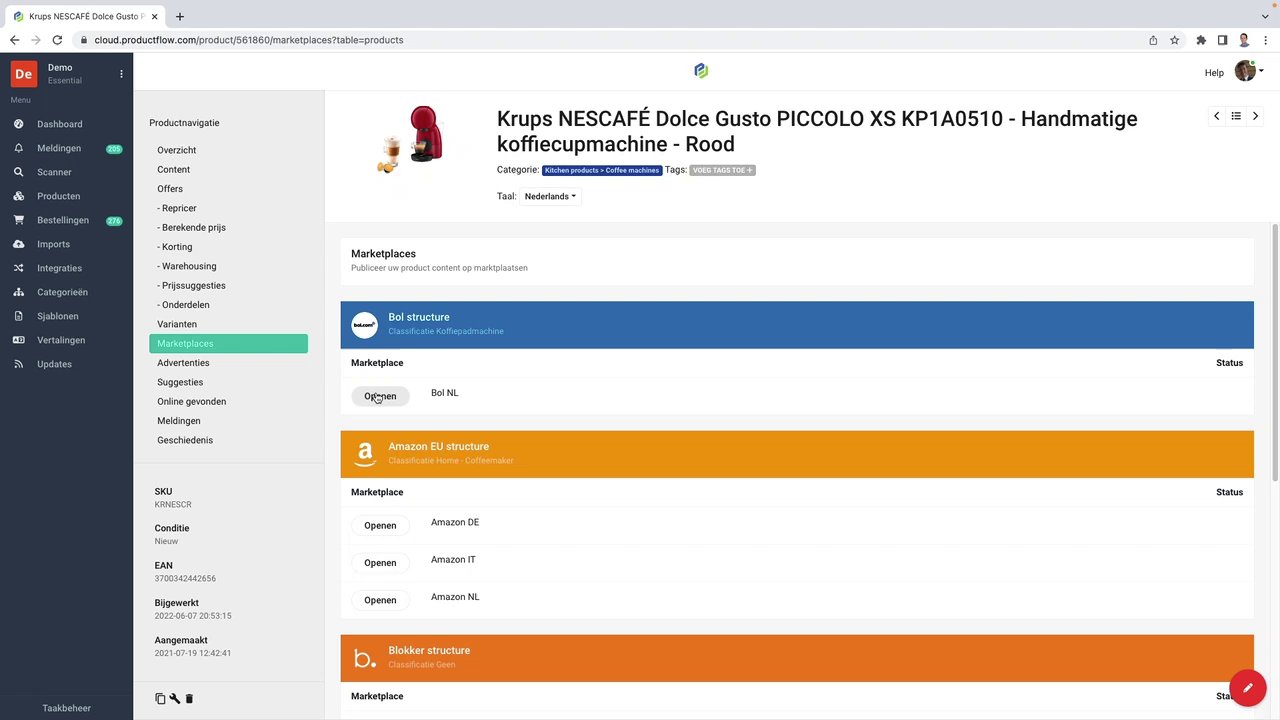This screenshot has height=720, width=1280.
Task: Click Openen for Bol NL
Action: [380, 396]
